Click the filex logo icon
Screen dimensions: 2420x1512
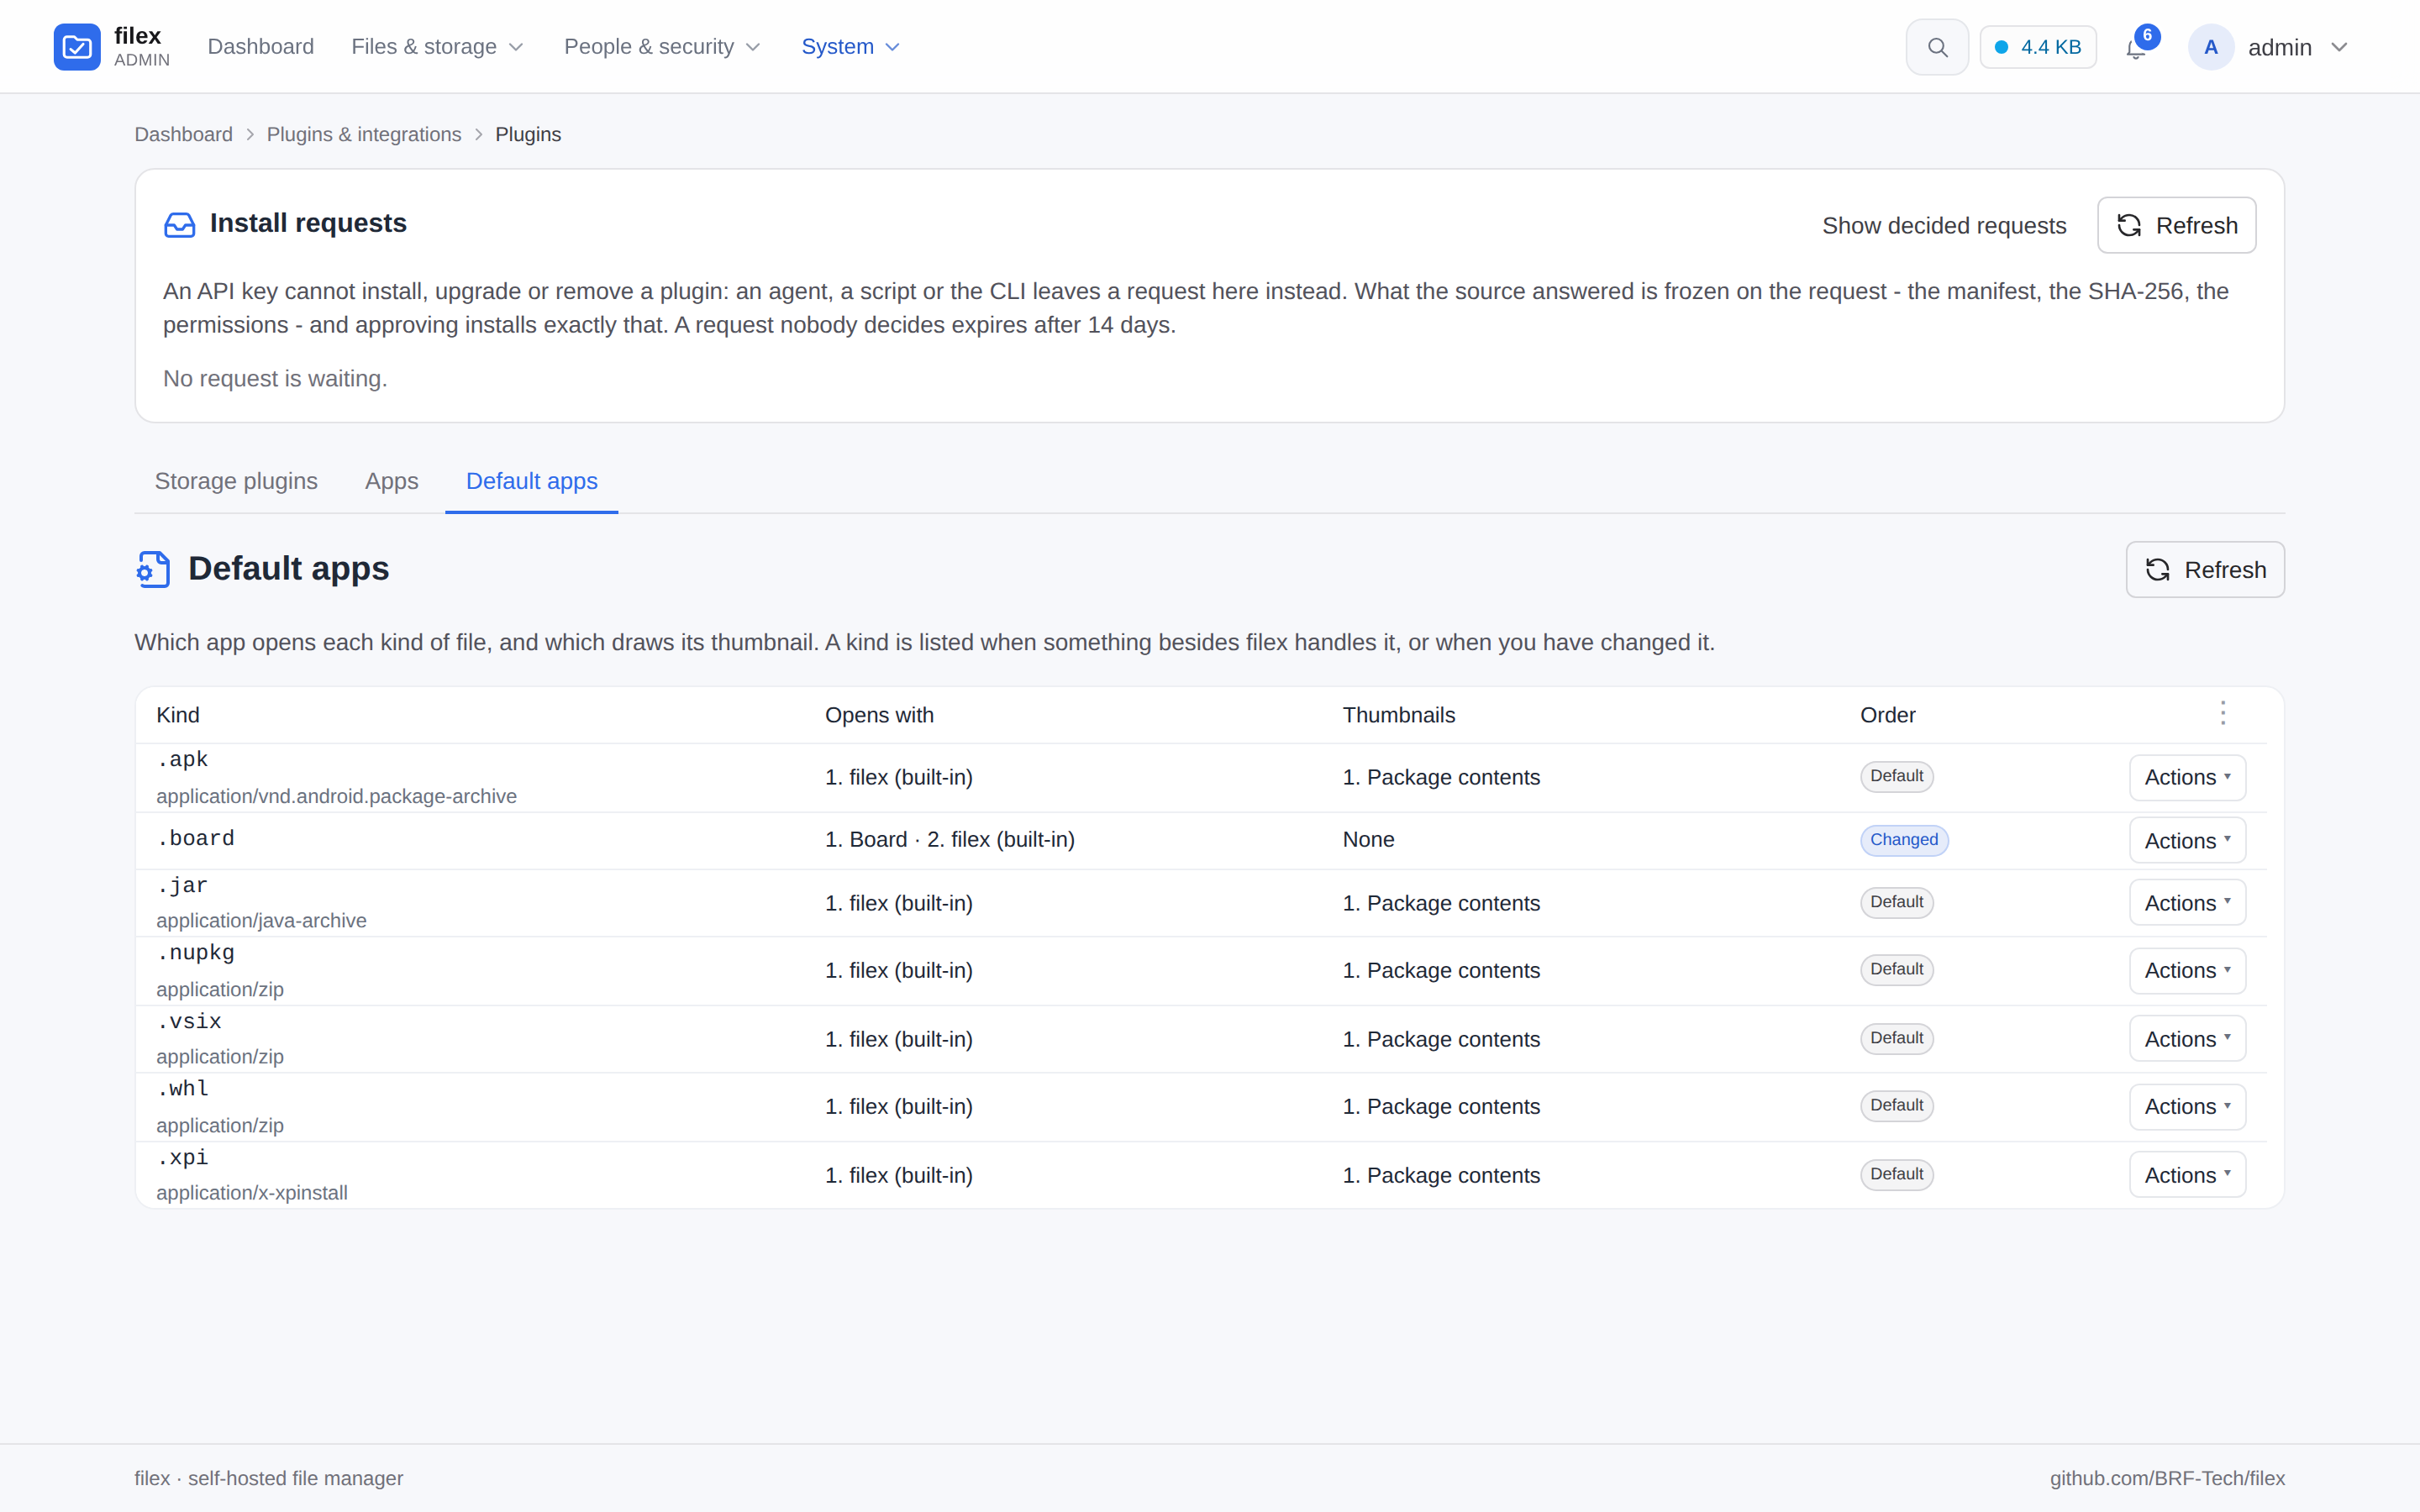pyautogui.click(x=77, y=47)
